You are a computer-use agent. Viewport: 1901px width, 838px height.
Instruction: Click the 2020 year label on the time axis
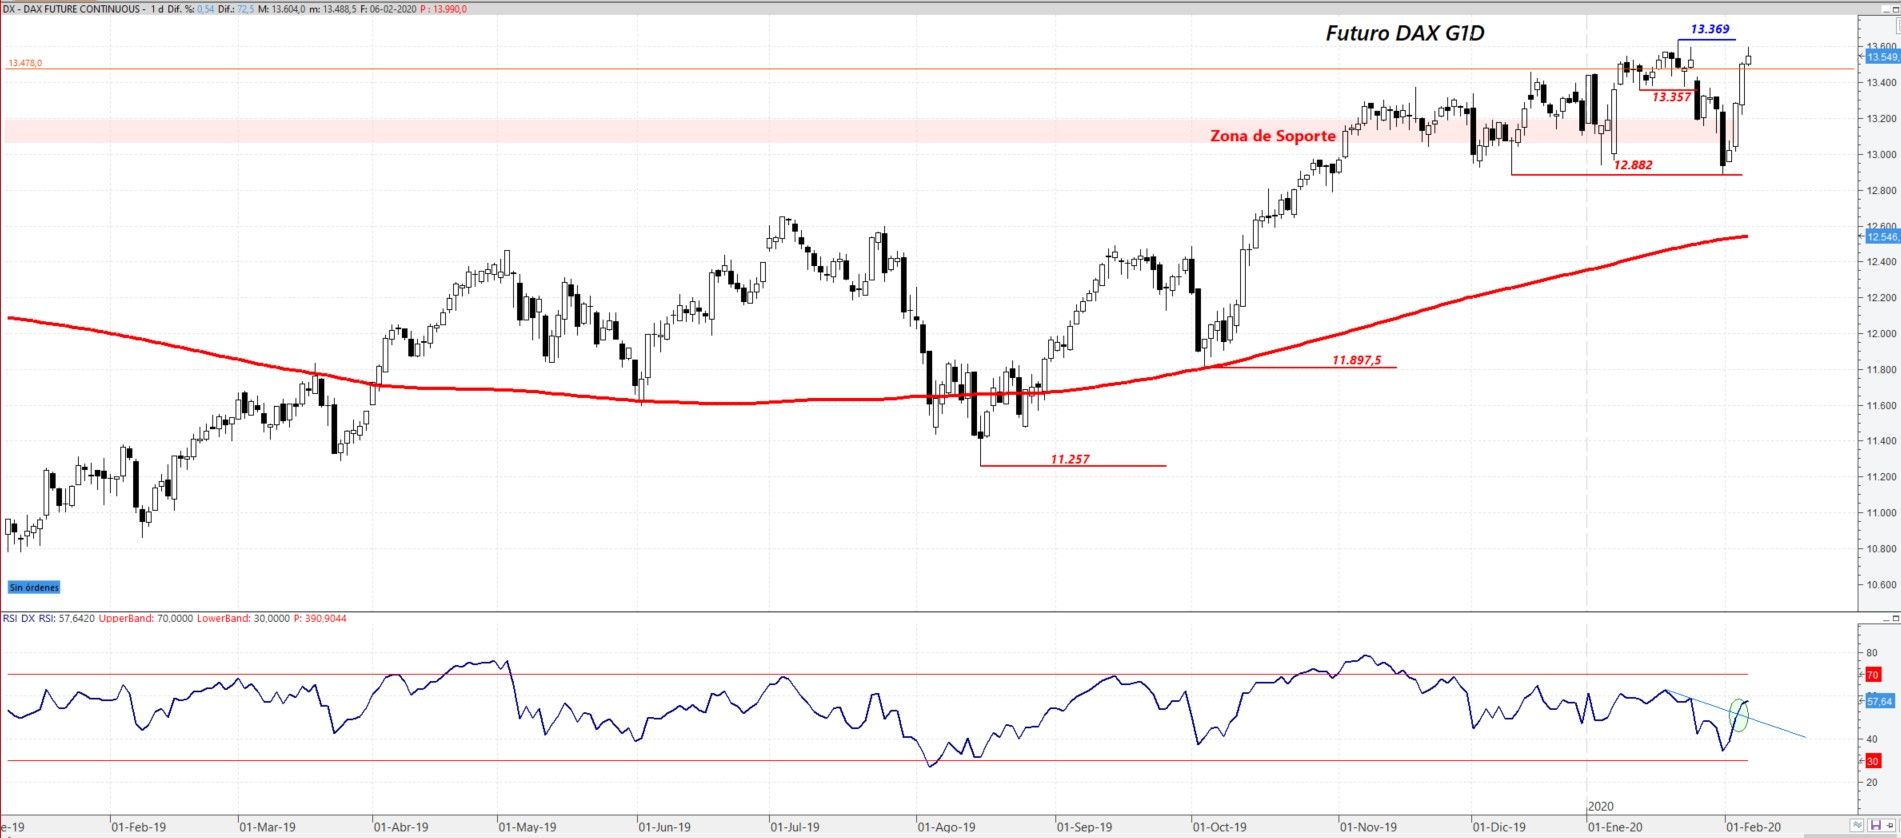(1600, 806)
